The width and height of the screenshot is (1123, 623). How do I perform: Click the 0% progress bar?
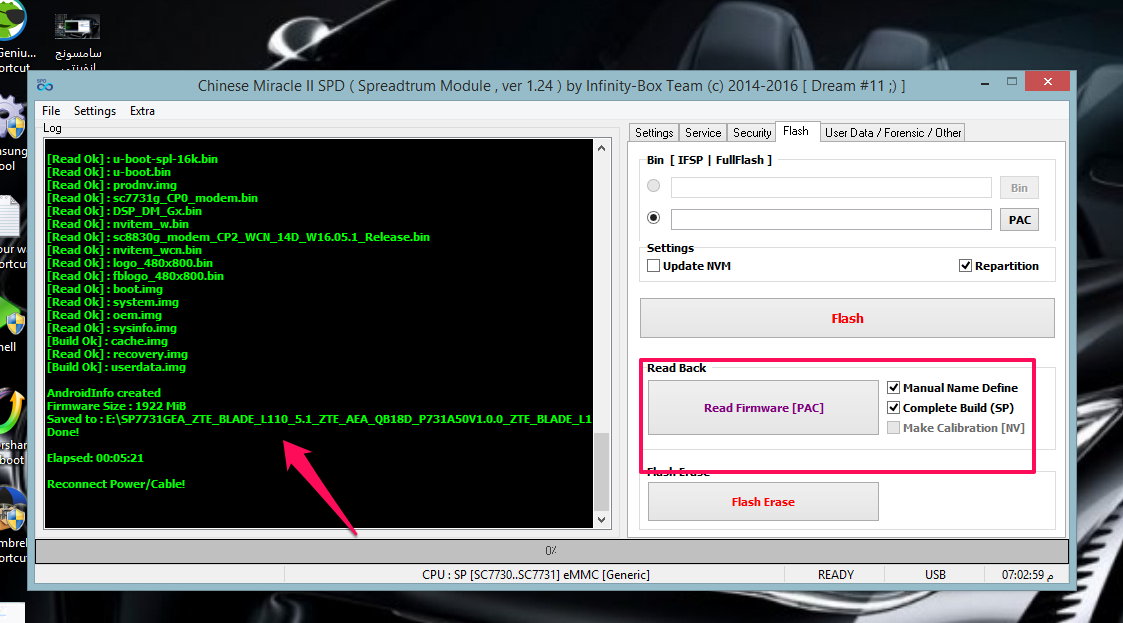point(551,551)
